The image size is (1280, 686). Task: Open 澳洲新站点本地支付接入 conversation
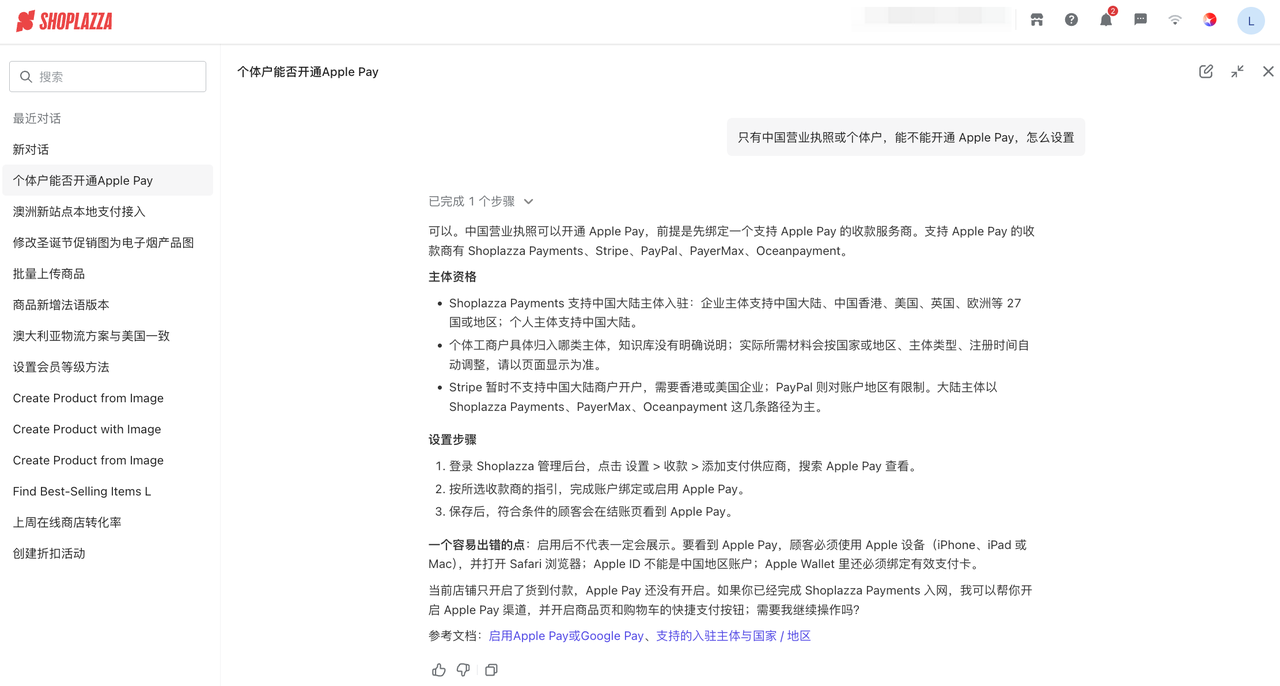(x=107, y=212)
